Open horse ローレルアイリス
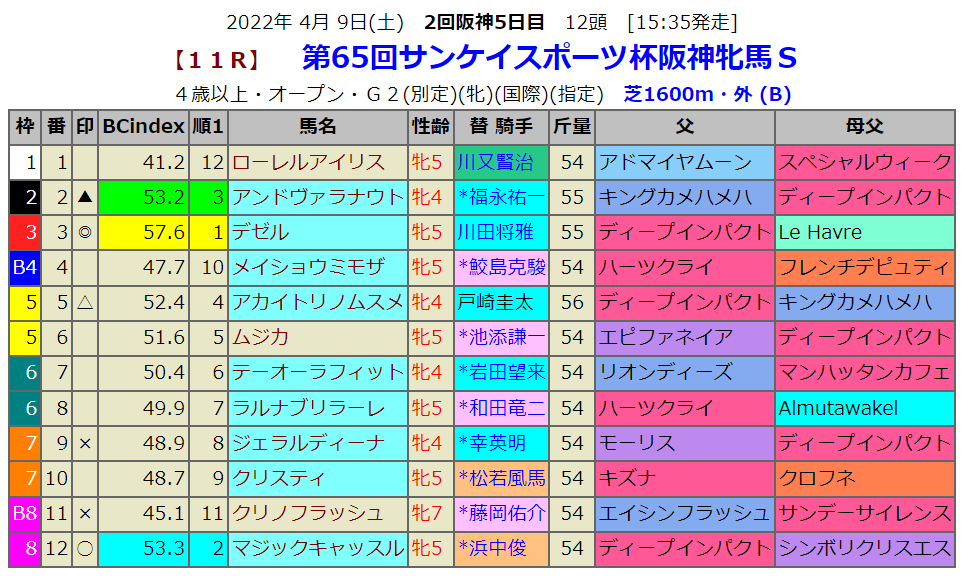 309,162
